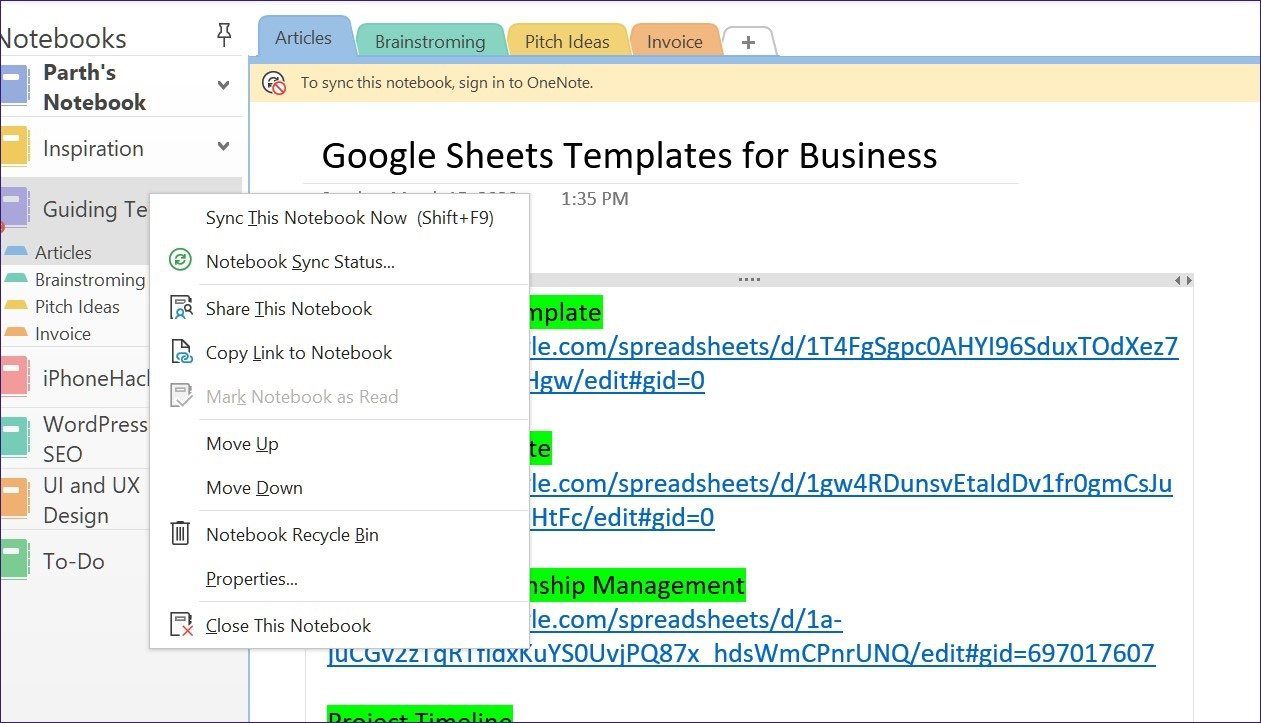Click the teal Brainstroming section icon in sidebar
1261x723 pixels.
(16, 279)
